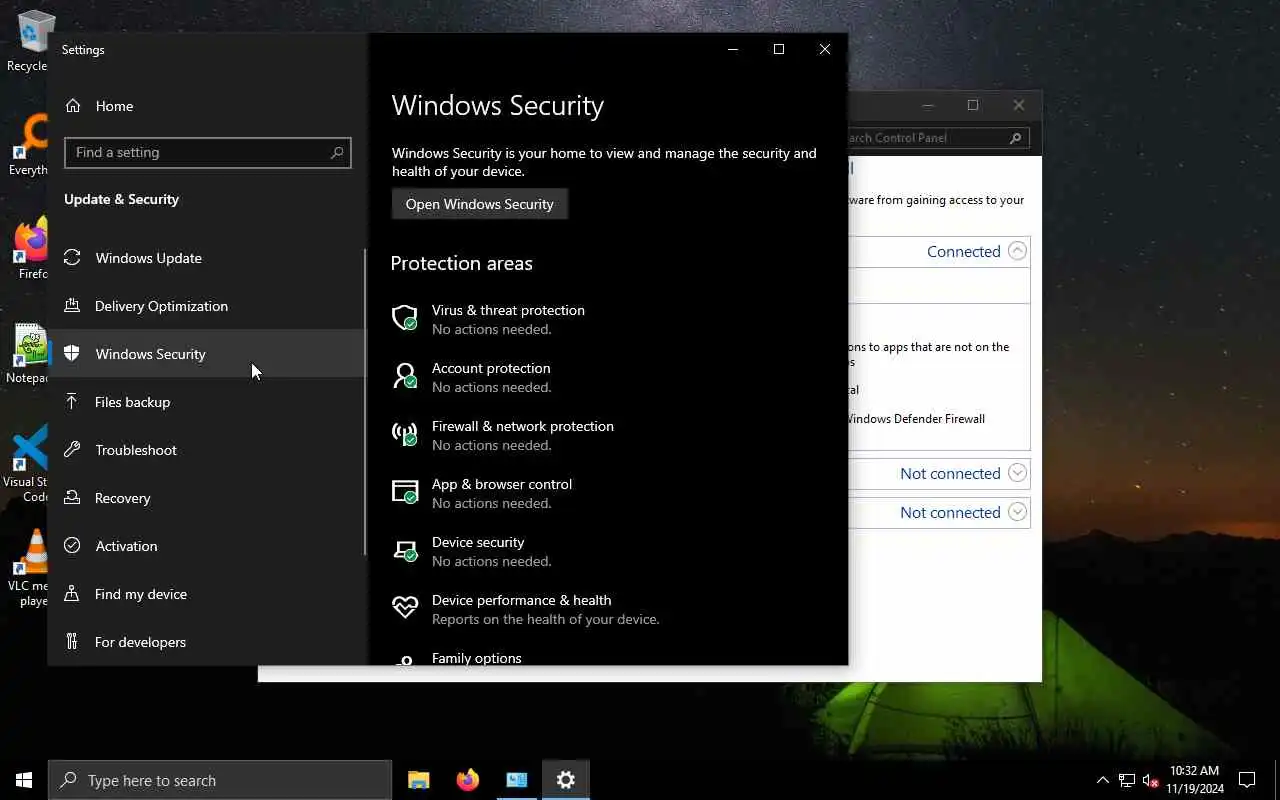Click the Device security laptop icon

(x=405, y=550)
